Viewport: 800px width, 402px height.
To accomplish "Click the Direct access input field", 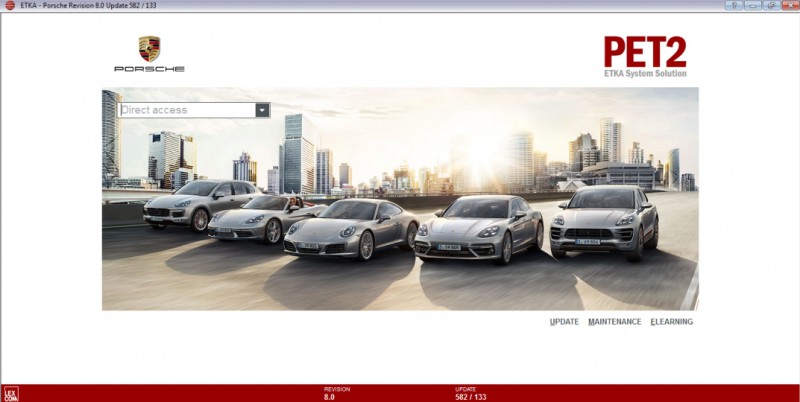I will [187, 110].
